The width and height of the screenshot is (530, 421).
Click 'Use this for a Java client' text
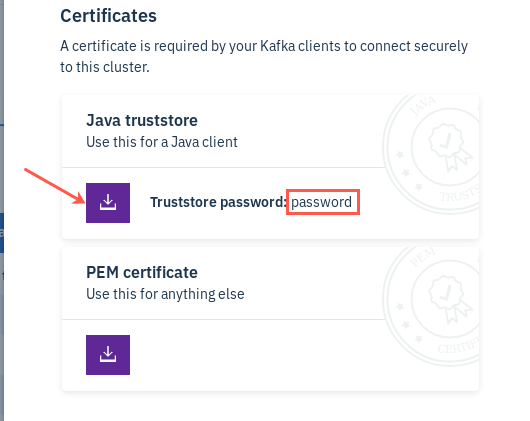click(162, 142)
